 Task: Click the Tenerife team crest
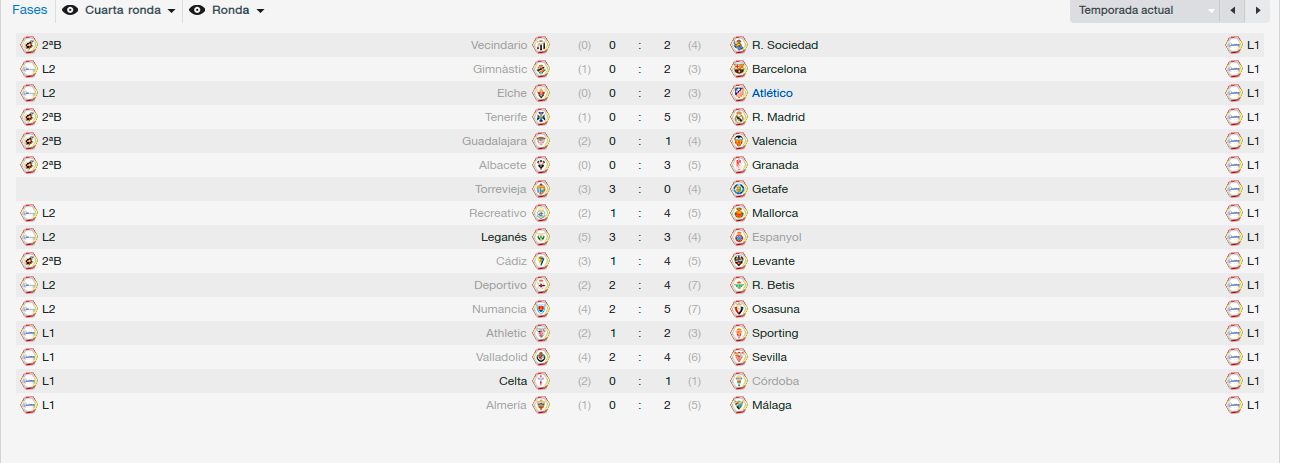point(541,117)
